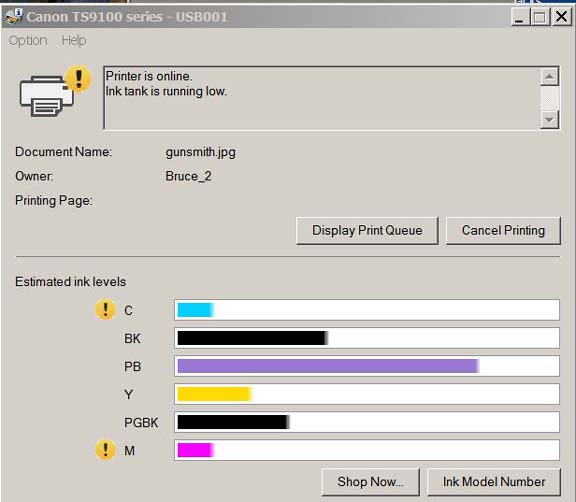The image size is (576, 502).
Task: Click the 'Estimated ink levels' heading
Action: (x=71, y=282)
